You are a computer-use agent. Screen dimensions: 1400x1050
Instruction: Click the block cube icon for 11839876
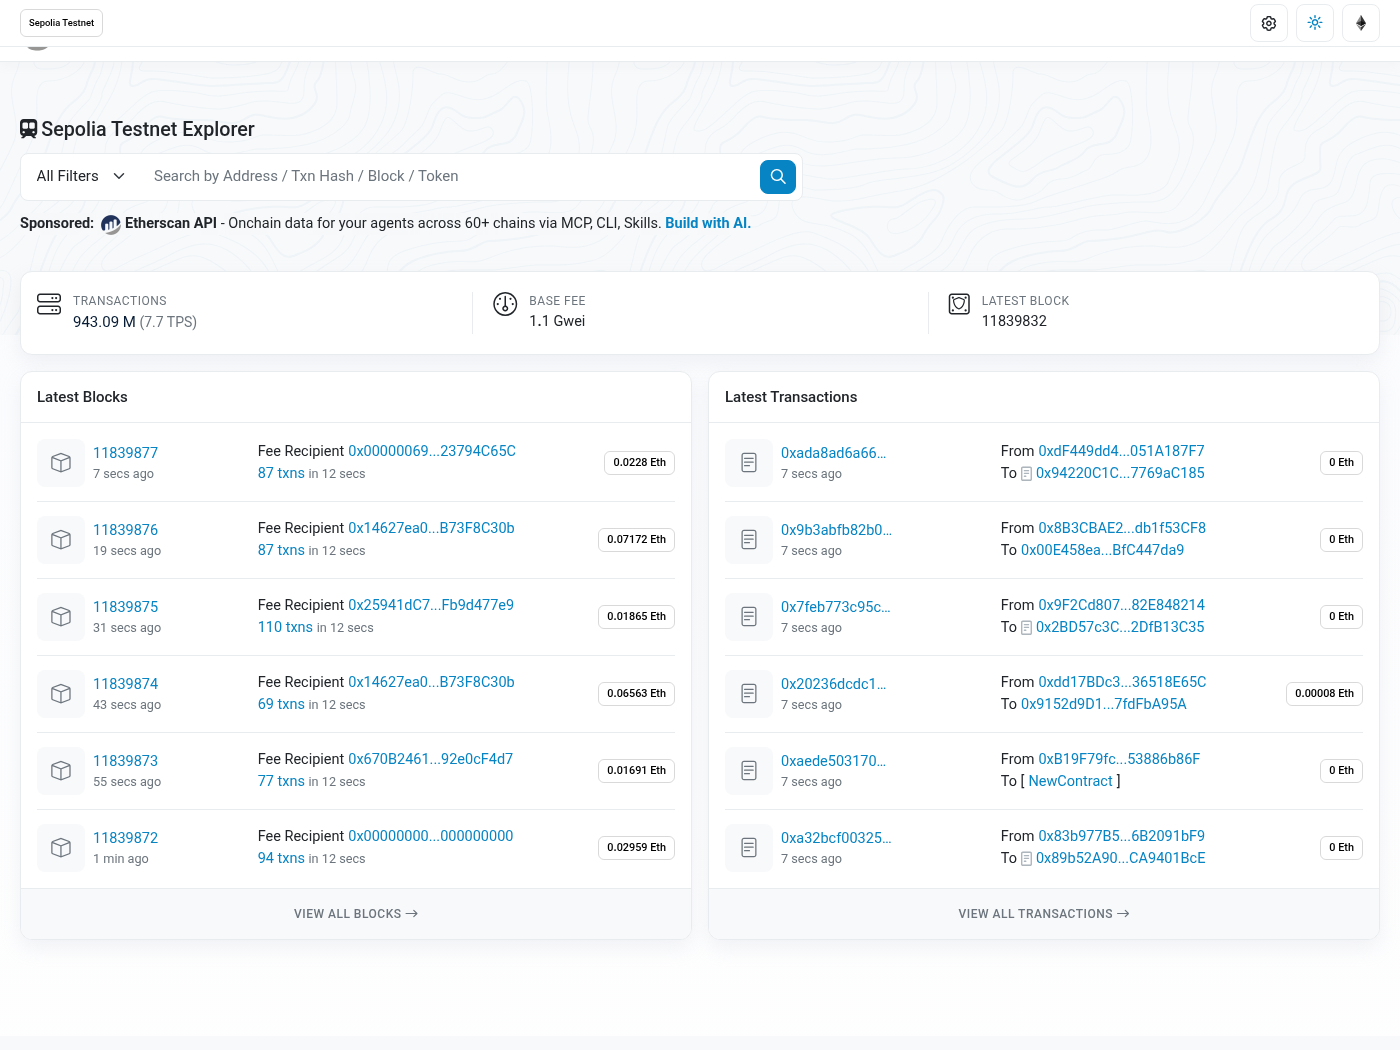pyautogui.click(x=61, y=540)
